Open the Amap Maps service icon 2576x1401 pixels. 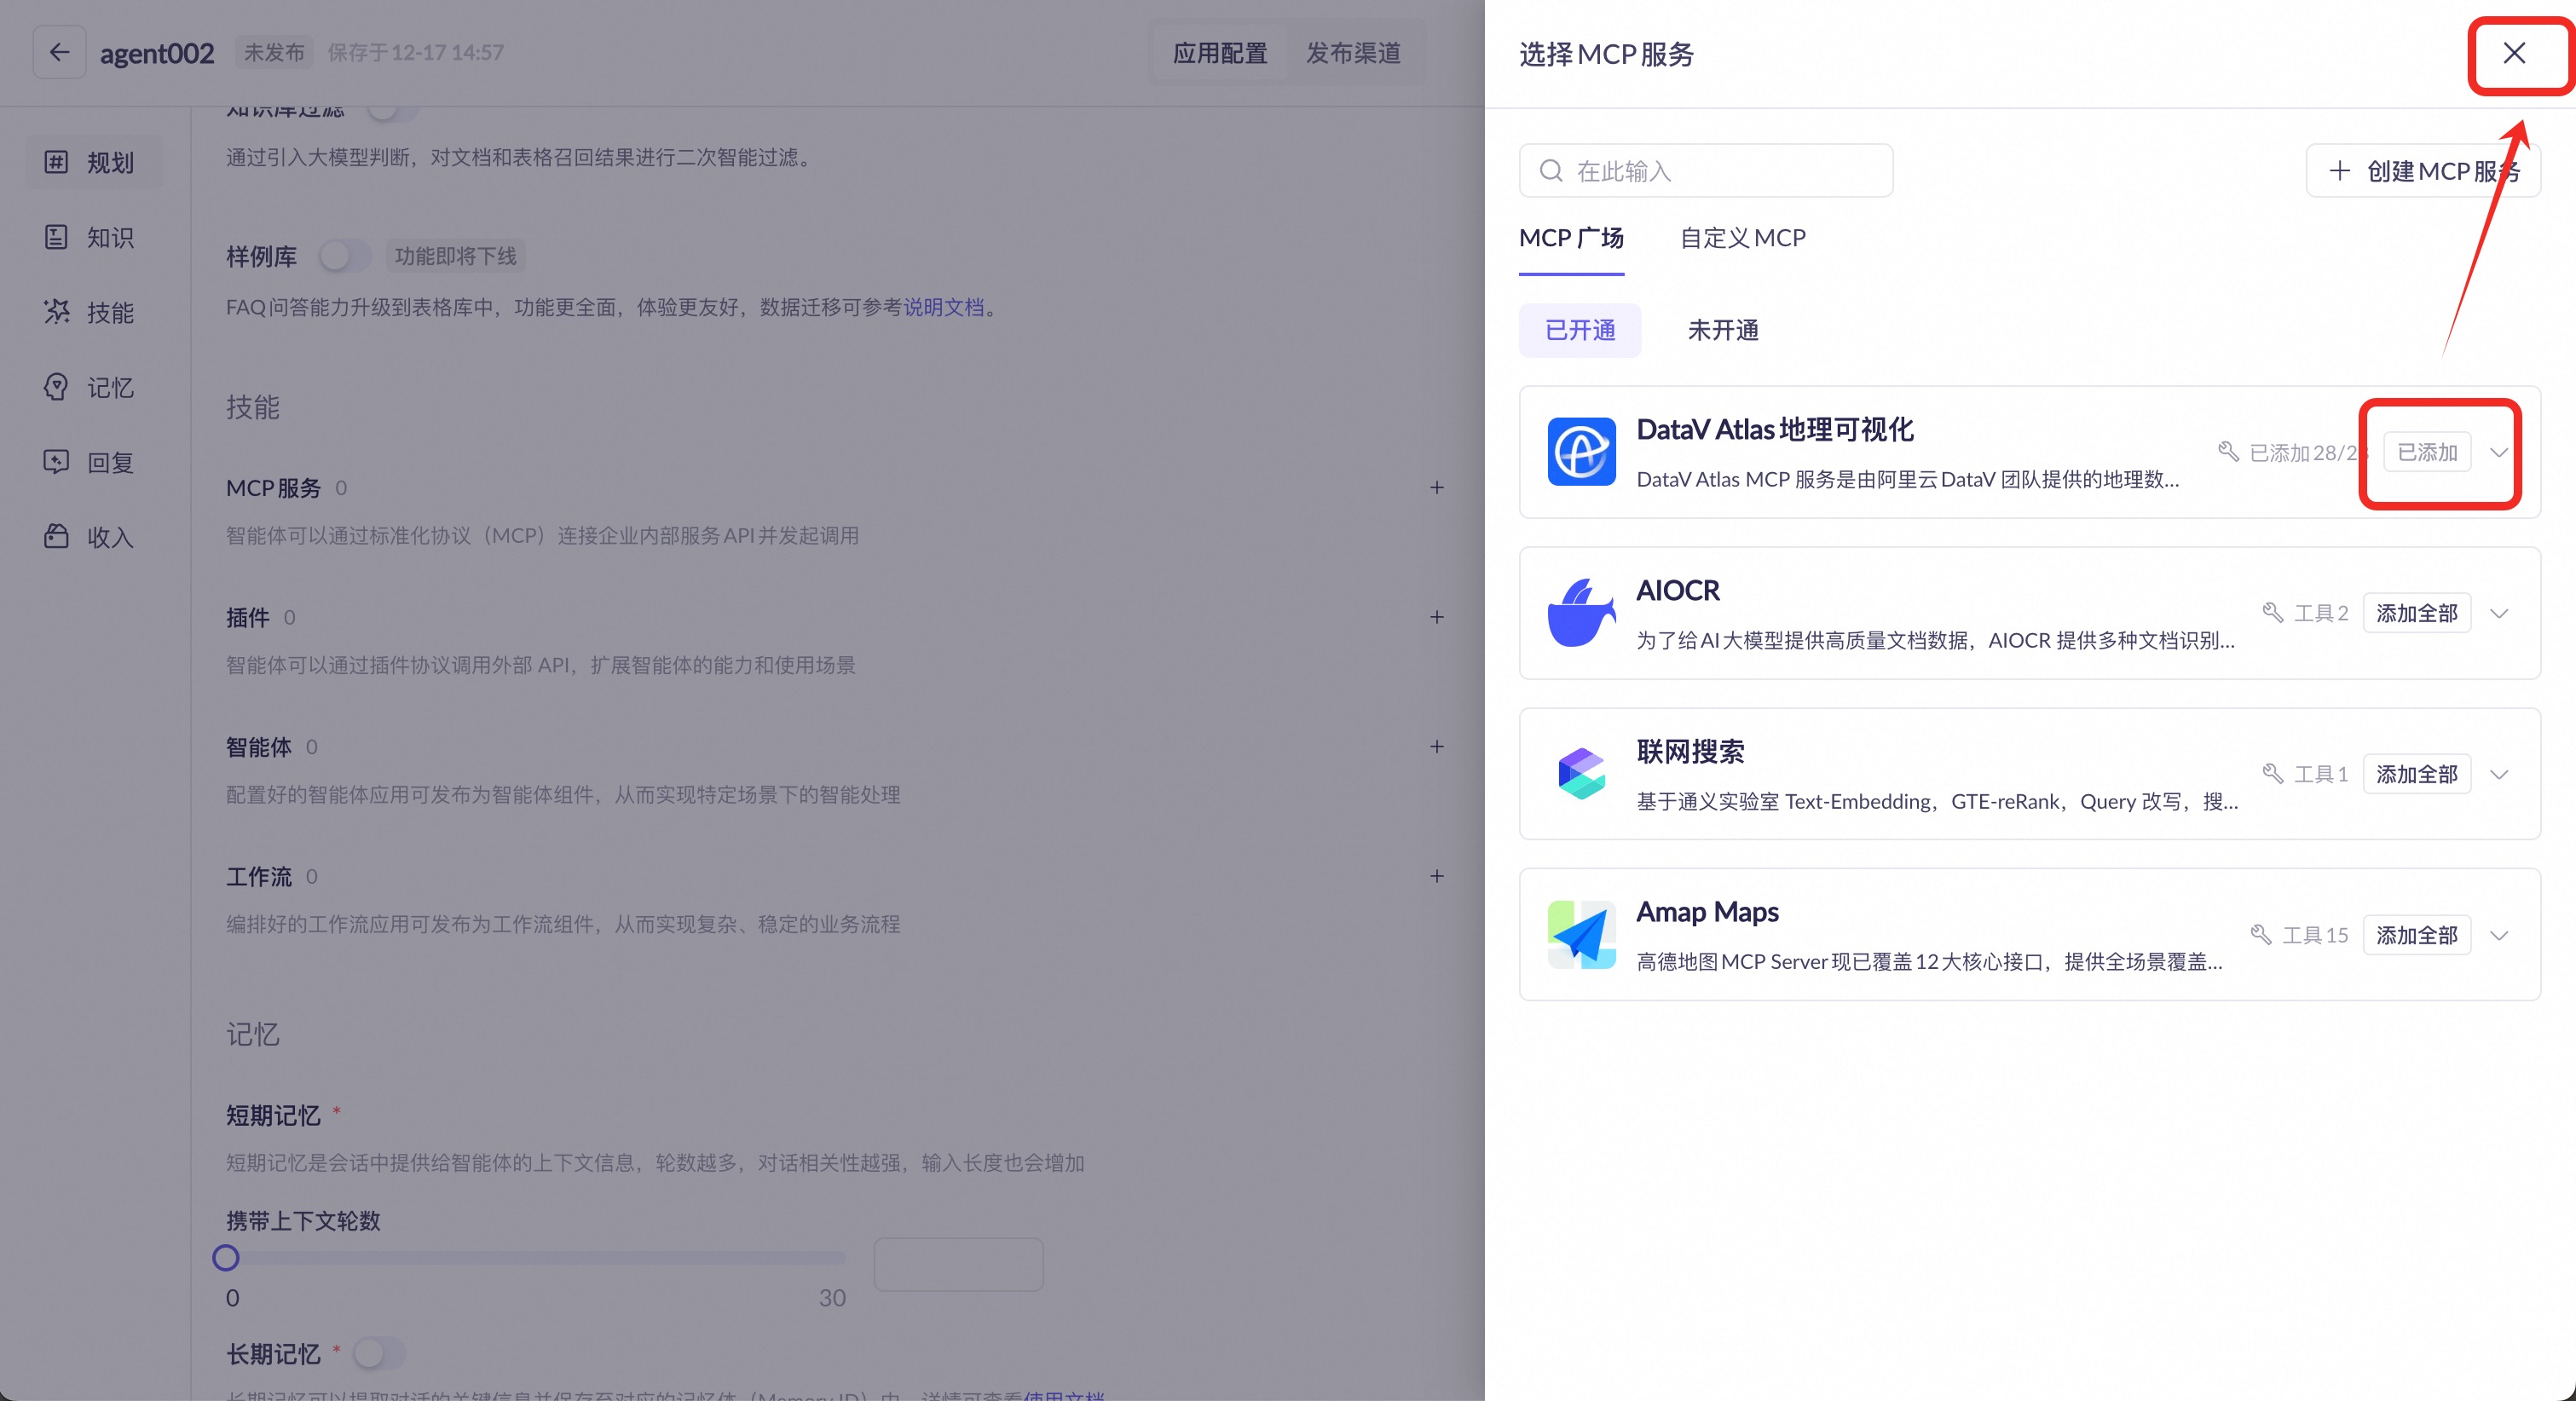(1581, 935)
